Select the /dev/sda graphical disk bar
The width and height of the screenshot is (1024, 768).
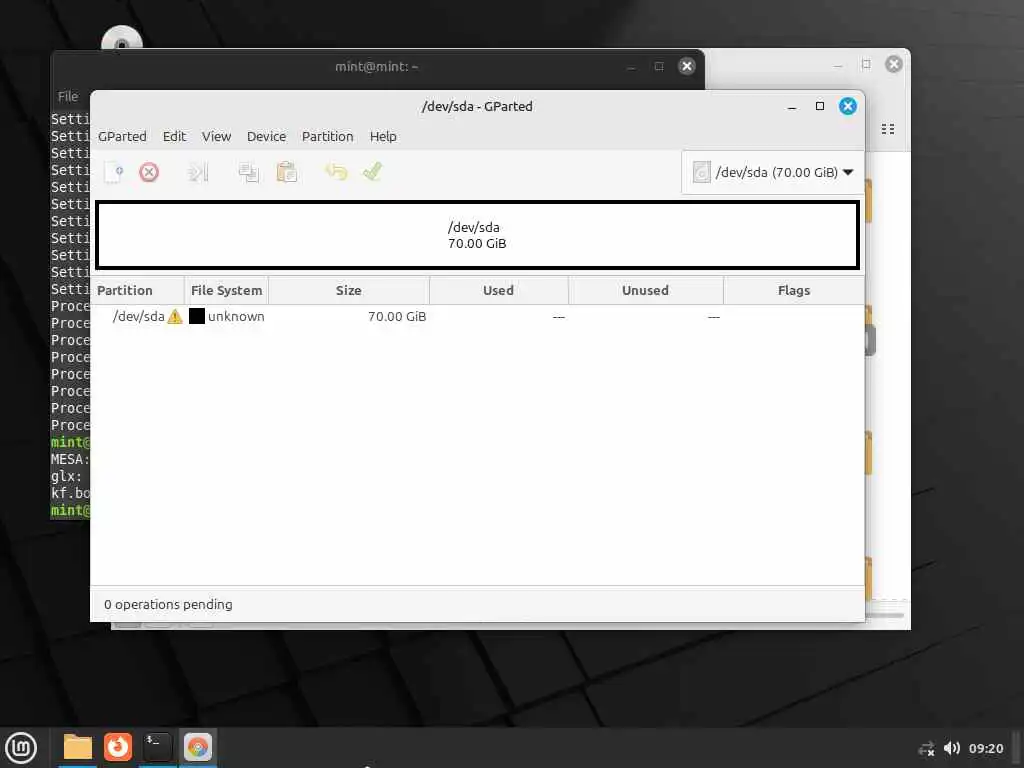tap(477, 235)
